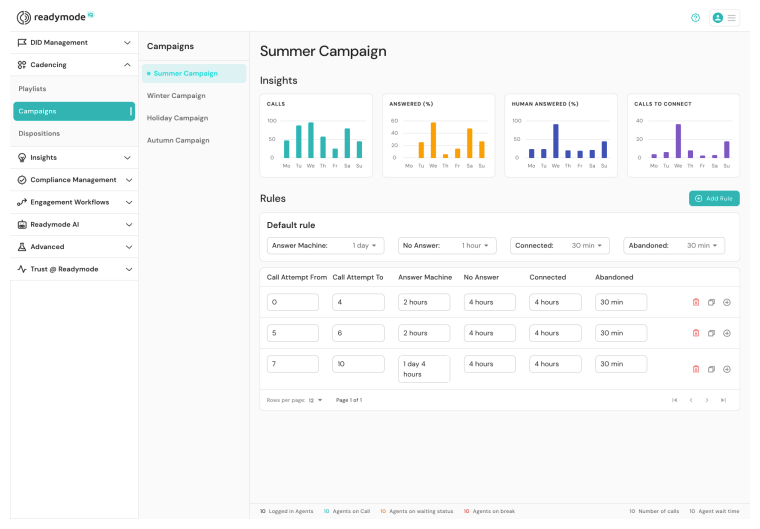Viewport: 760px width, 529px height.
Task: Open the rows per page selector
Action: pos(316,400)
